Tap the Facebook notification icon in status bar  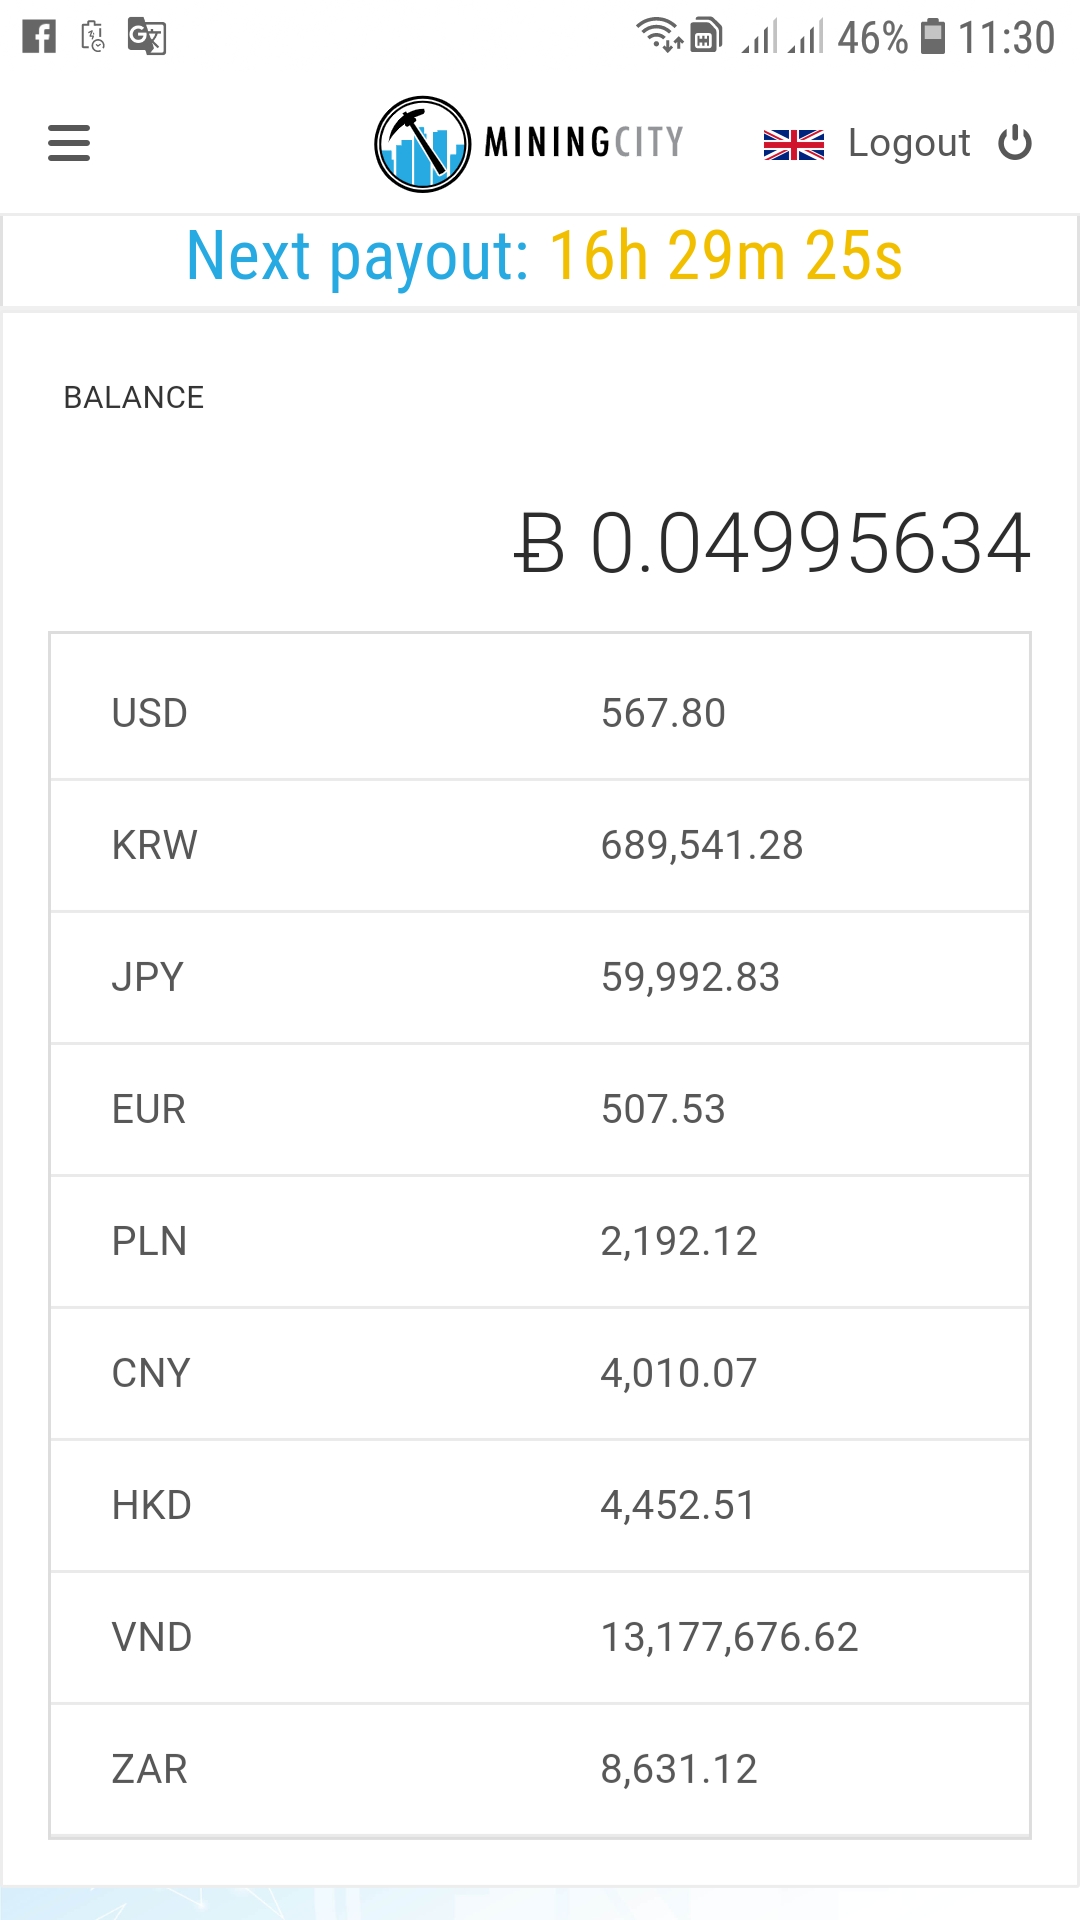[x=39, y=37]
